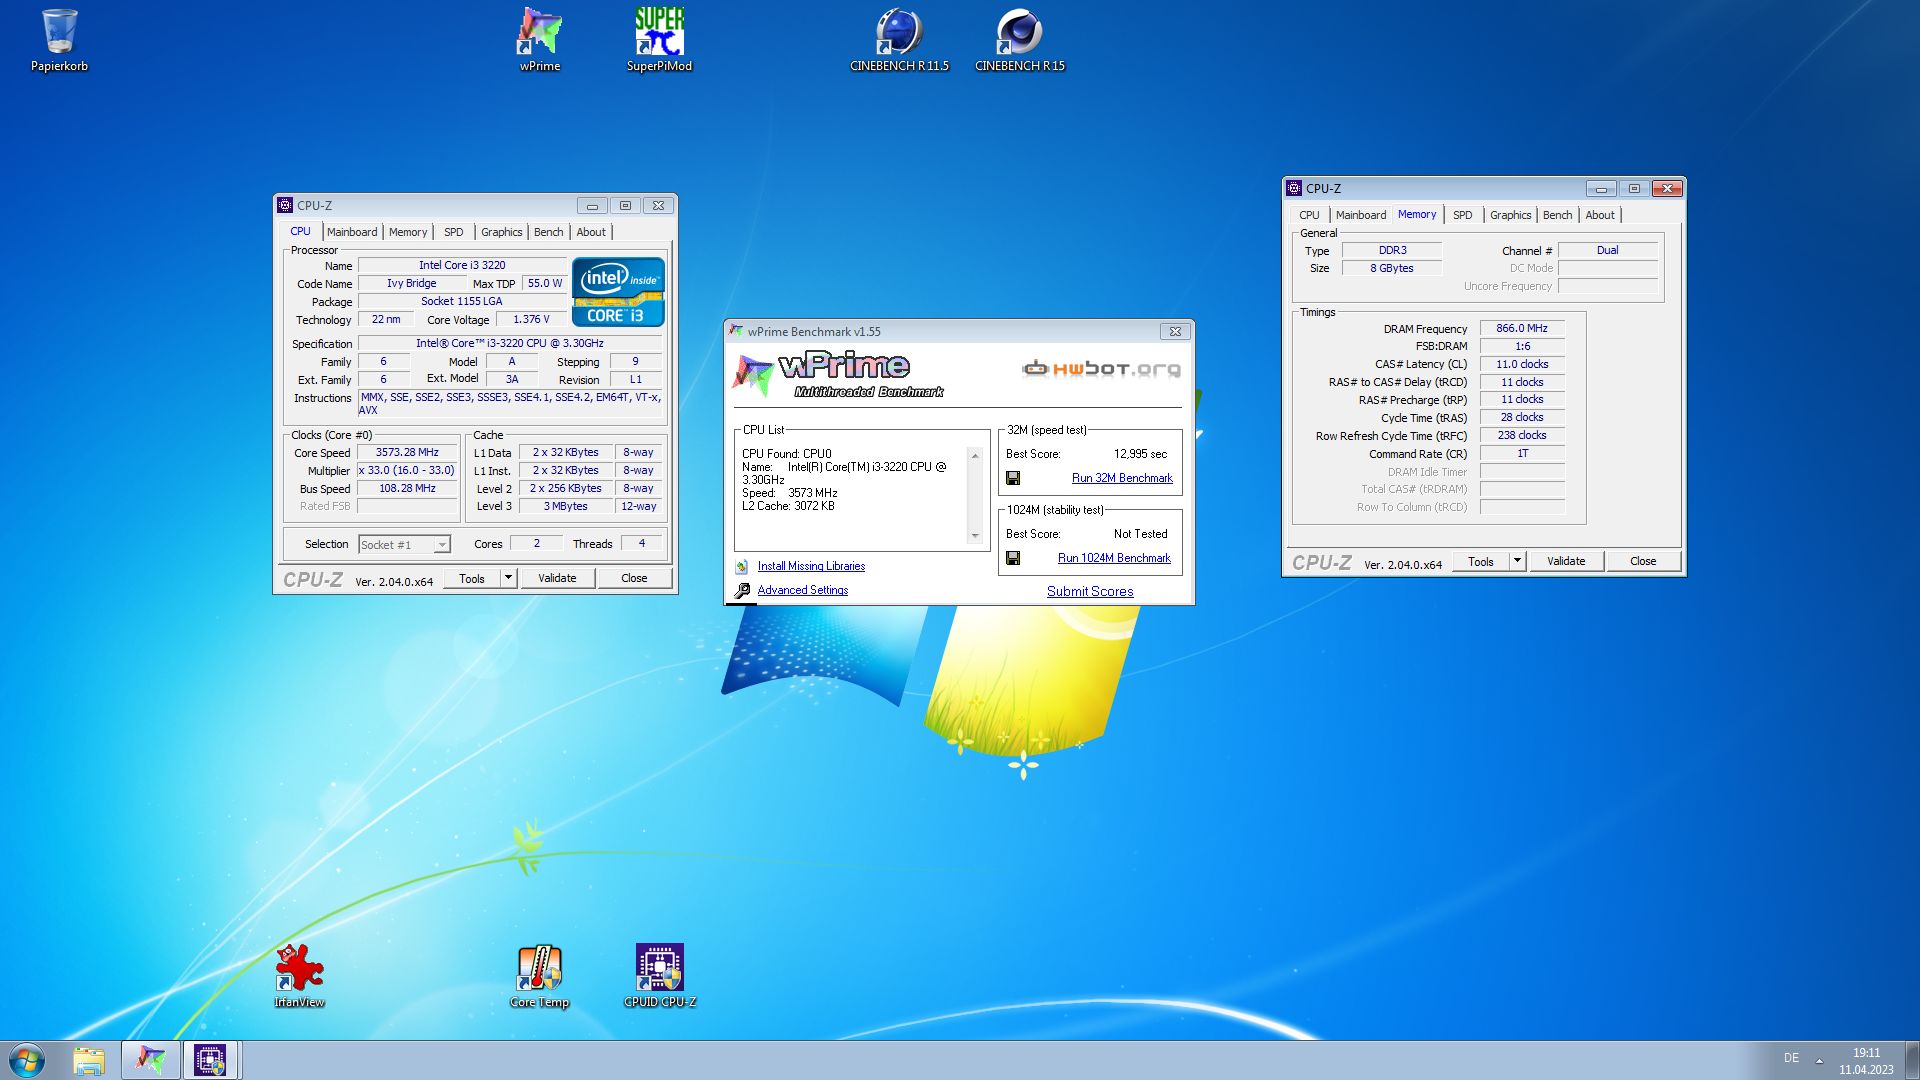The image size is (1920, 1080).
Task: Open the Socket #1 selection dropdown
Action: [405, 545]
